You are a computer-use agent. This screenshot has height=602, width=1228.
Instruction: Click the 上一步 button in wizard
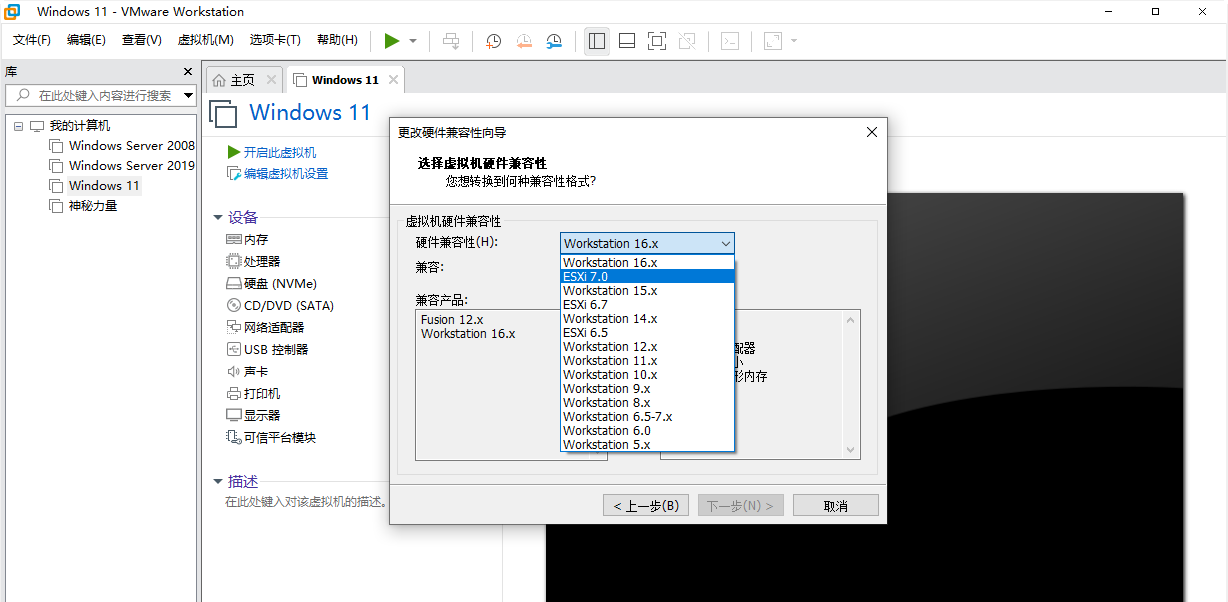pos(645,505)
